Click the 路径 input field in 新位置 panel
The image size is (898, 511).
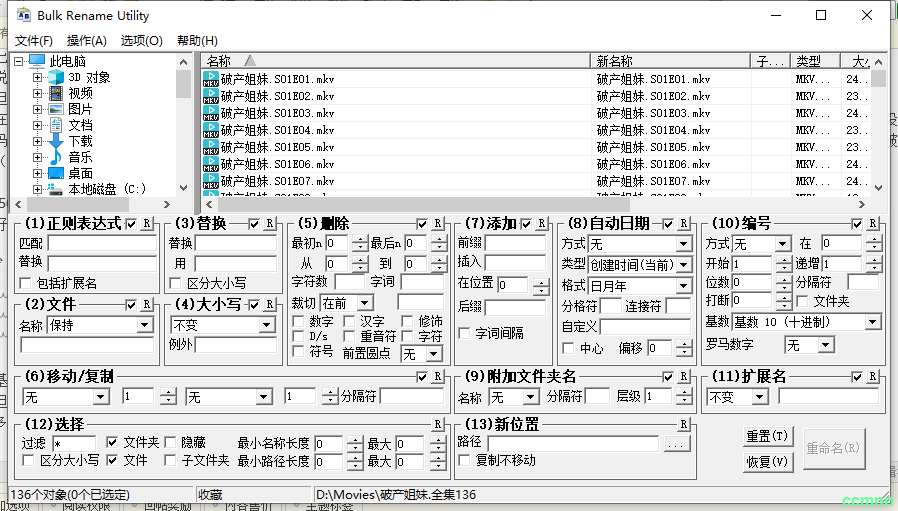pyautogui.click(x=572, y=442)
